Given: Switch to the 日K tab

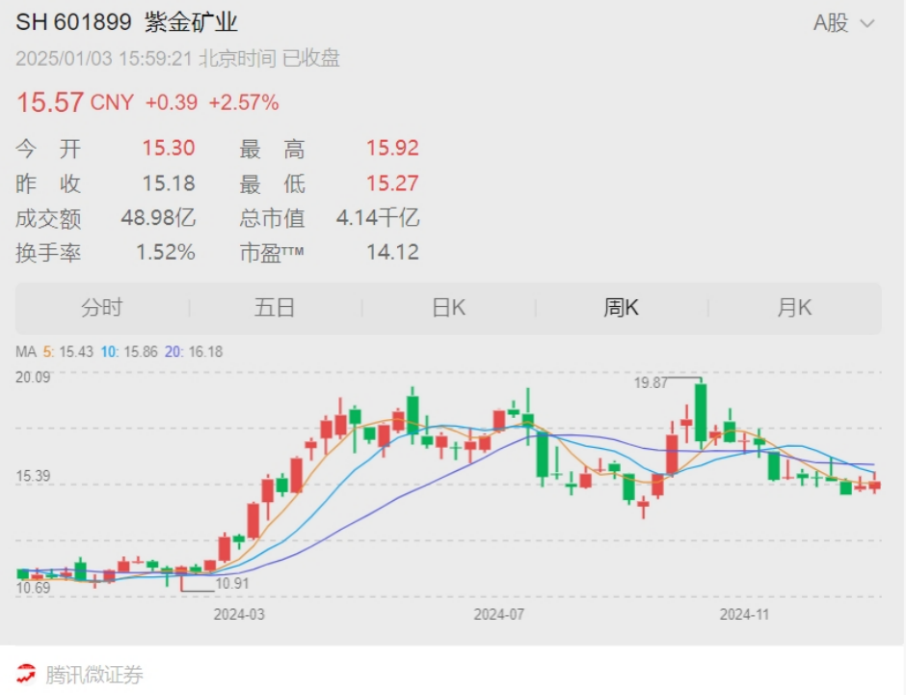Looking at the screenshot, I should click(448, 307).
